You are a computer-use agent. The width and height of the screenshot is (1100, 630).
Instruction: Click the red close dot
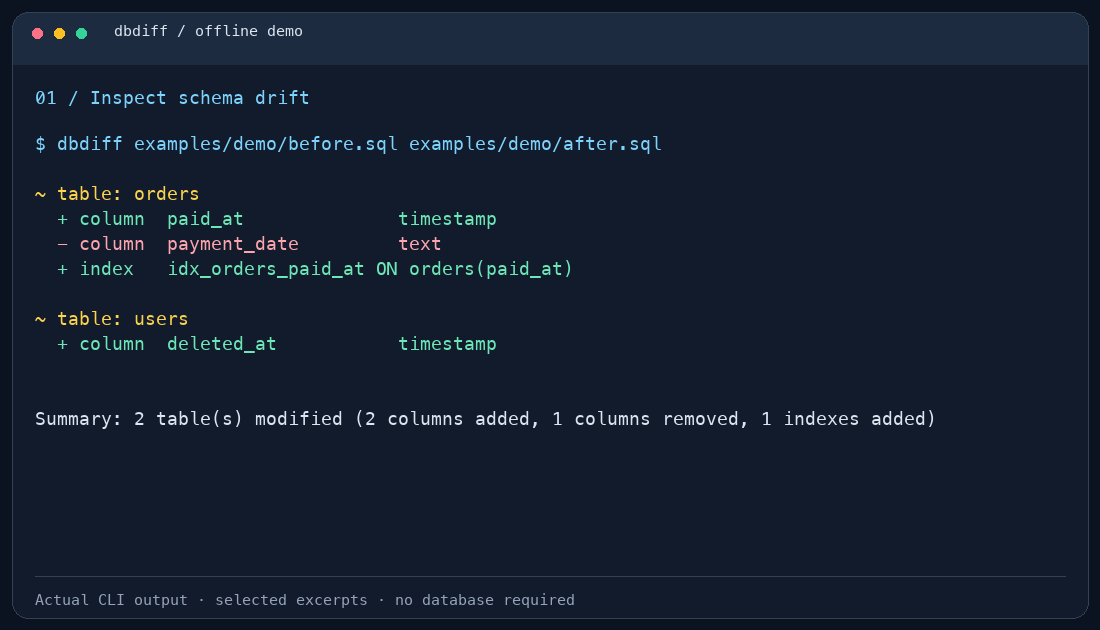(x=38, y=33)
